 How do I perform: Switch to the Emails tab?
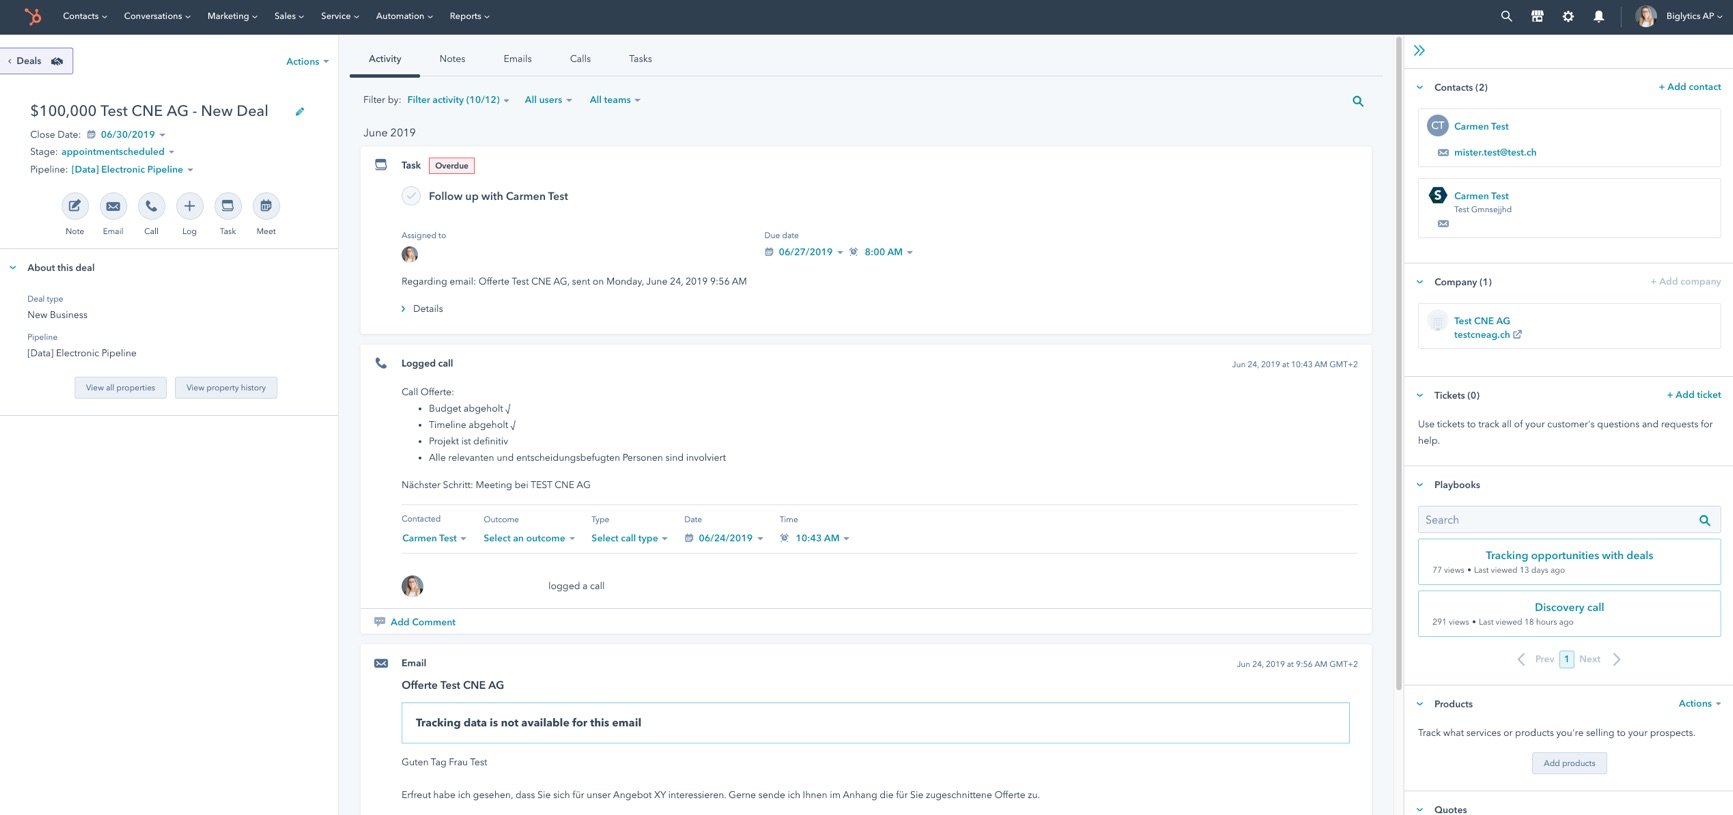point(517,59)
